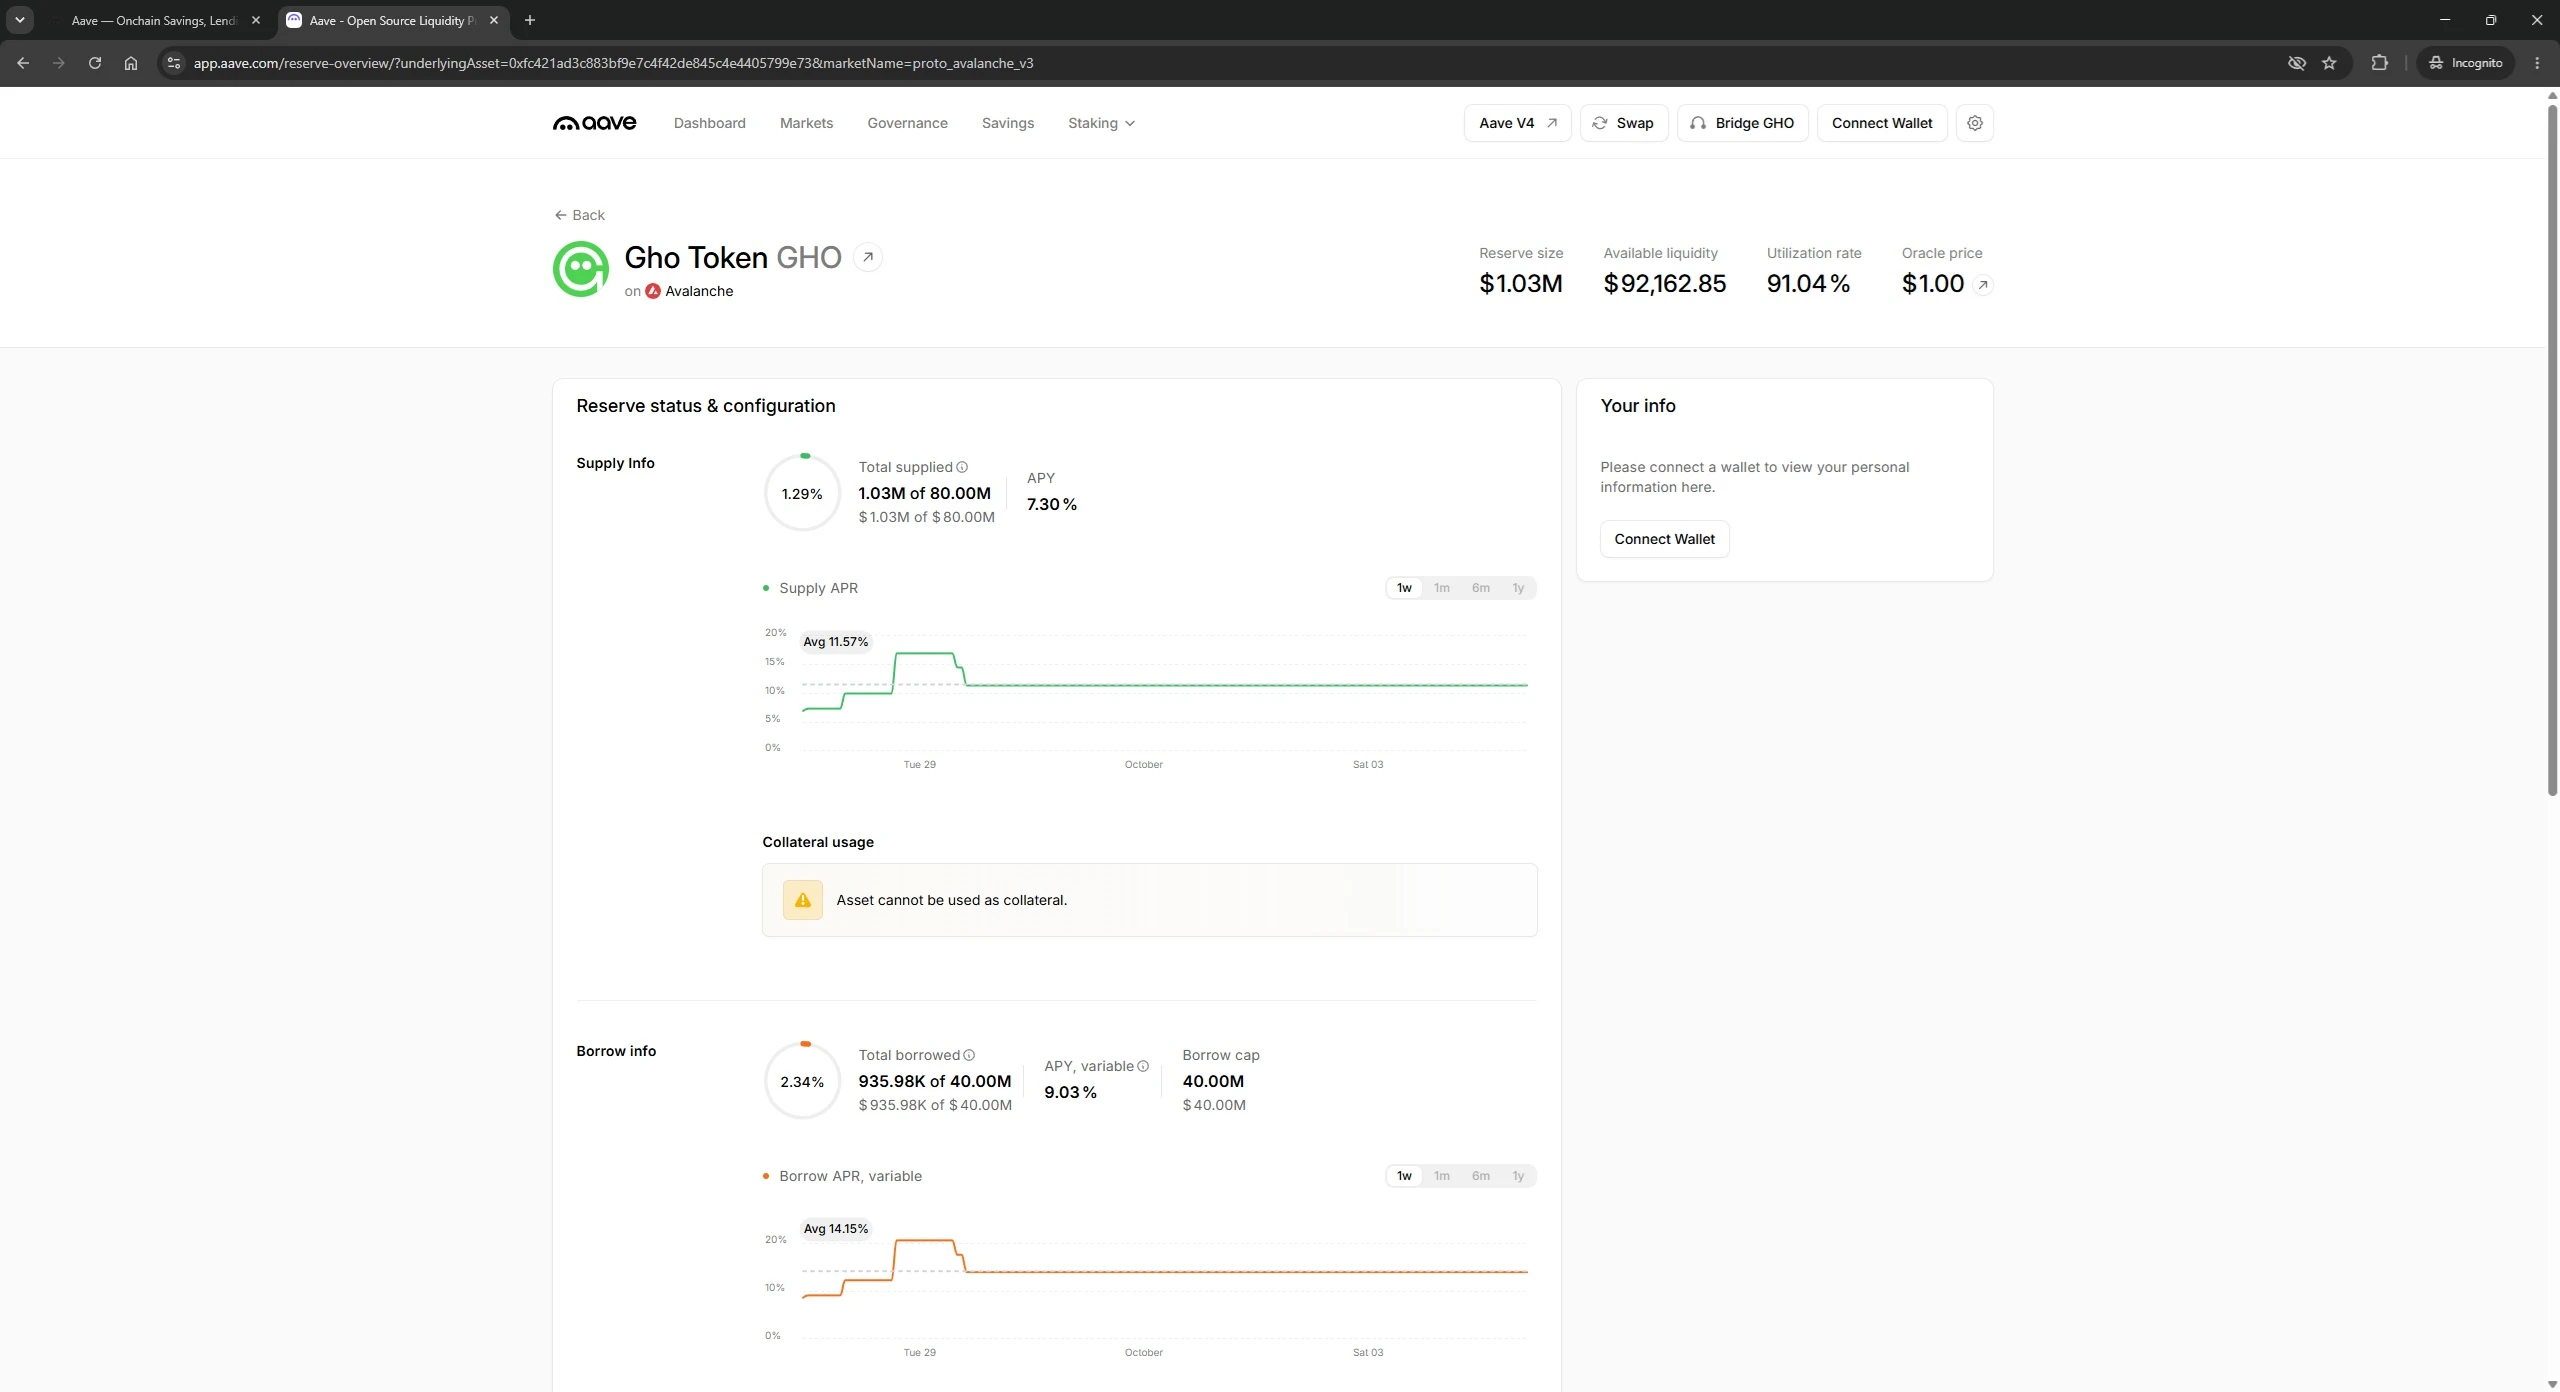This screenshot has height=1392, width=2560.
Task: Click Total supplied info icon
Action: pyautogui.click(x=962, y=467)
